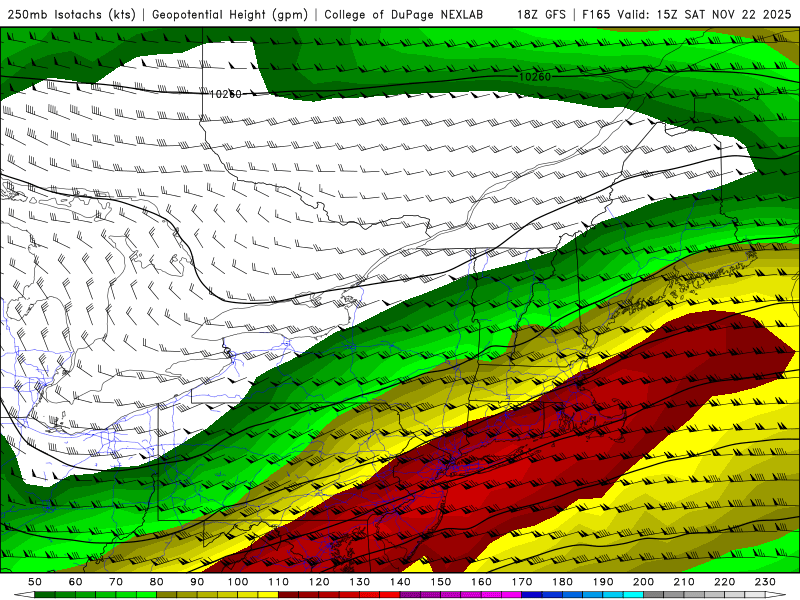
Task: Click the '250mb Isotachs (kts)' title text
Action: [72, 15]
